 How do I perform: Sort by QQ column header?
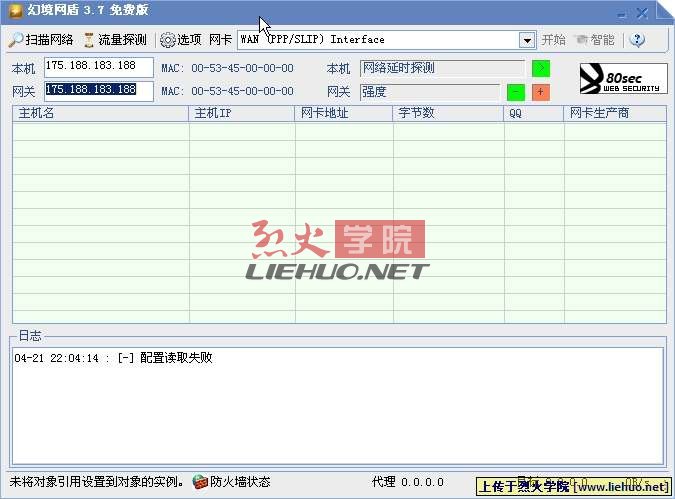point(534,113)
